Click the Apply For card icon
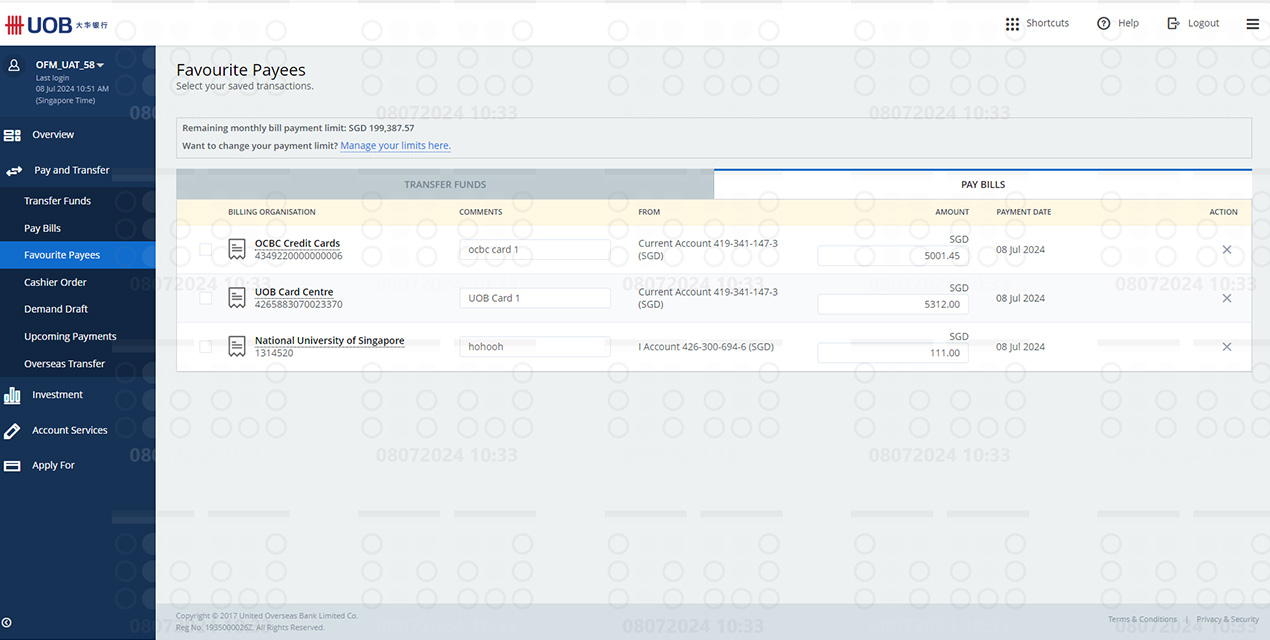 point(12,466)
